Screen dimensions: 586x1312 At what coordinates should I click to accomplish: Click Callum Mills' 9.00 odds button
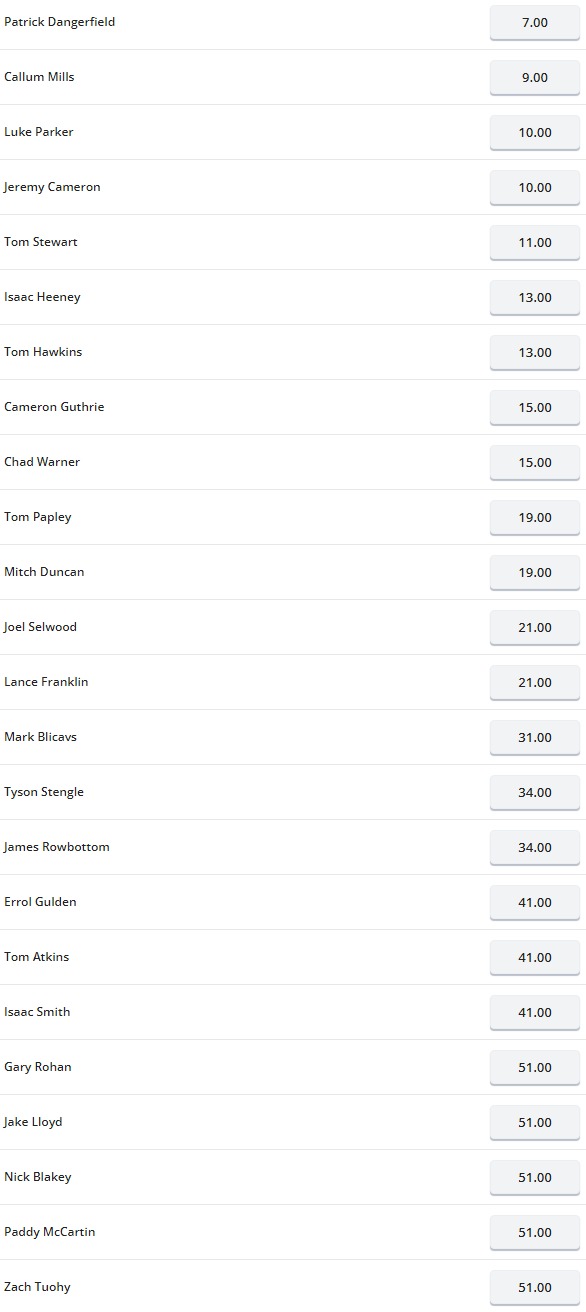535,77
